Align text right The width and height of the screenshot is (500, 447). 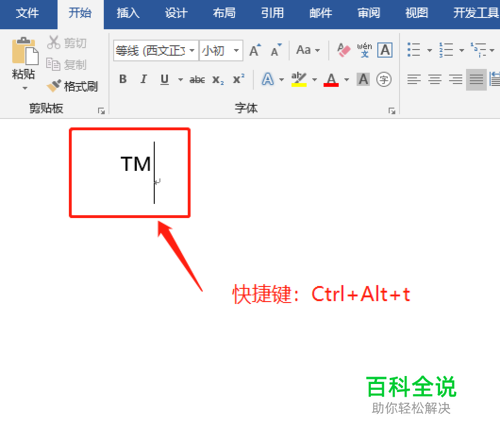click(455, 79)
